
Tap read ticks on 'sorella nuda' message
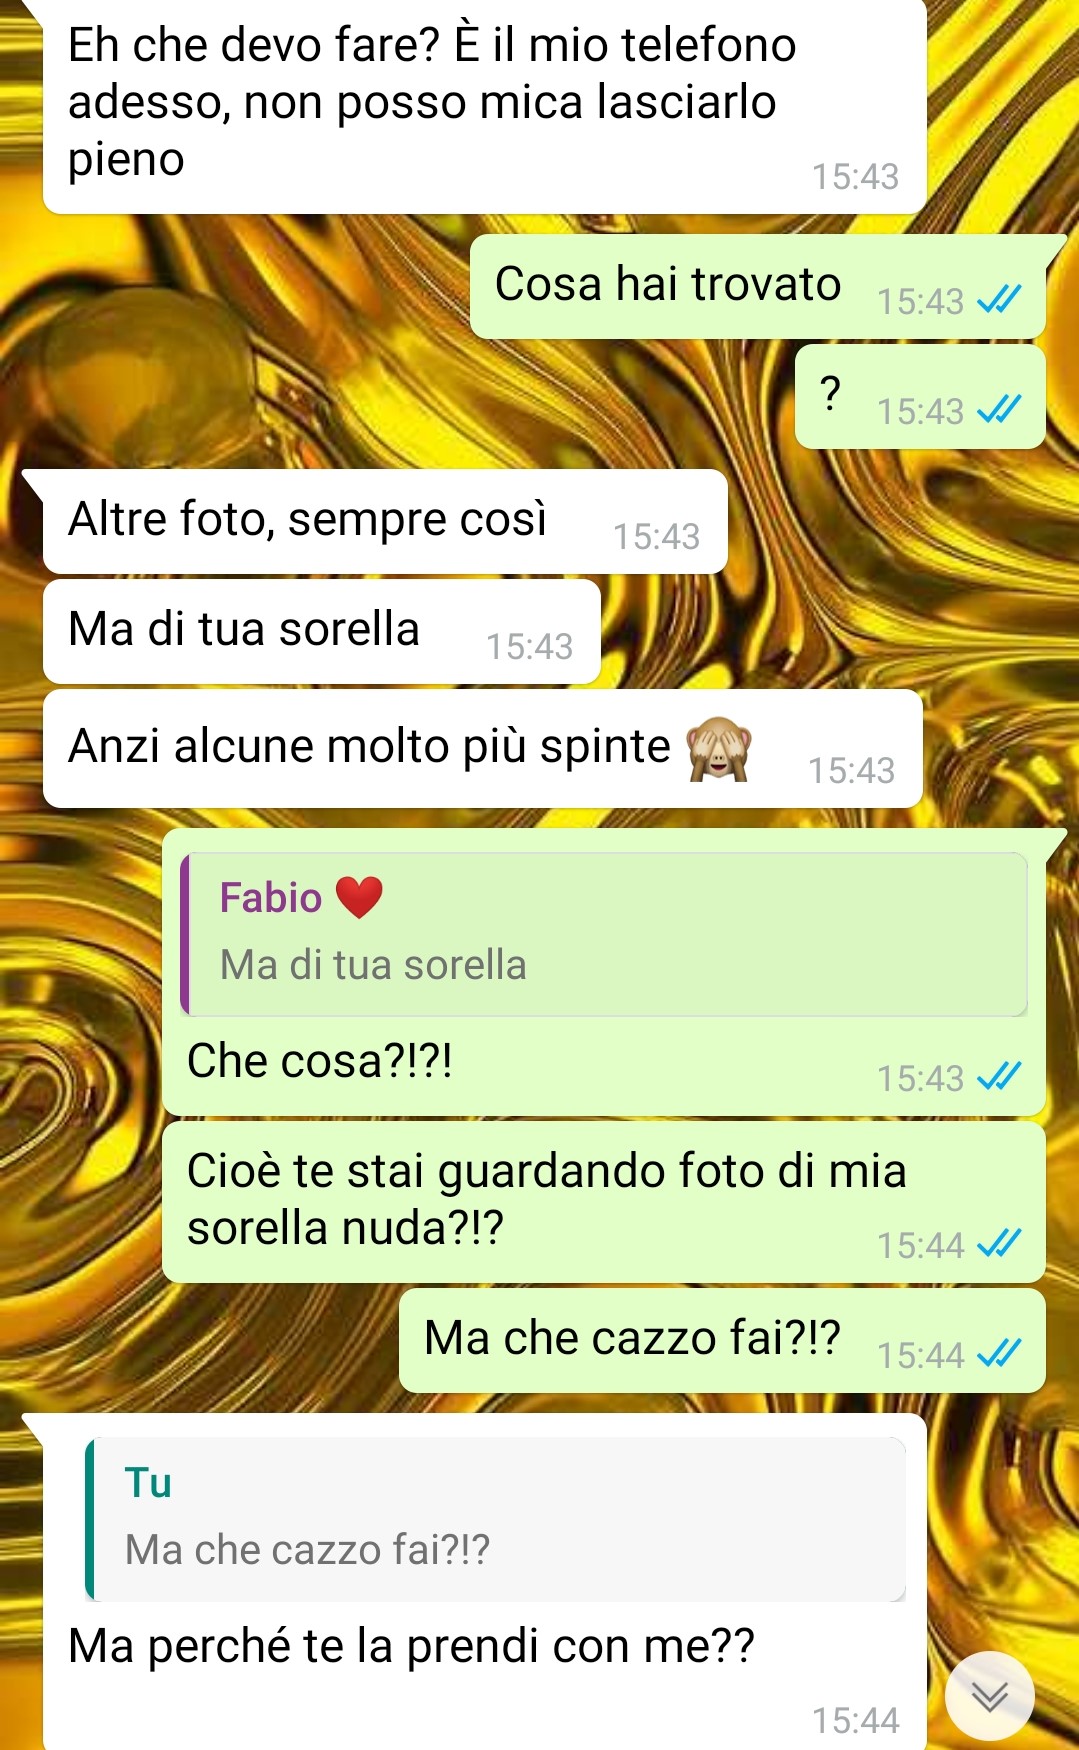click(x=999, y=1243)
